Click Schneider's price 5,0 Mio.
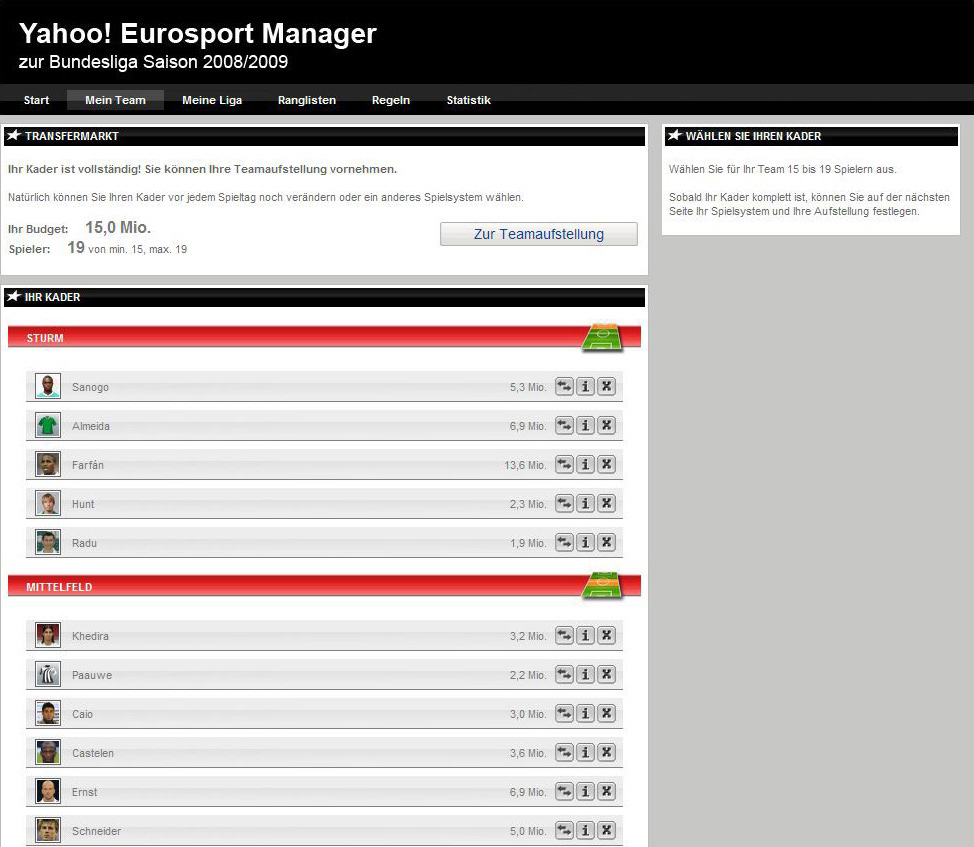 [528, 831]
